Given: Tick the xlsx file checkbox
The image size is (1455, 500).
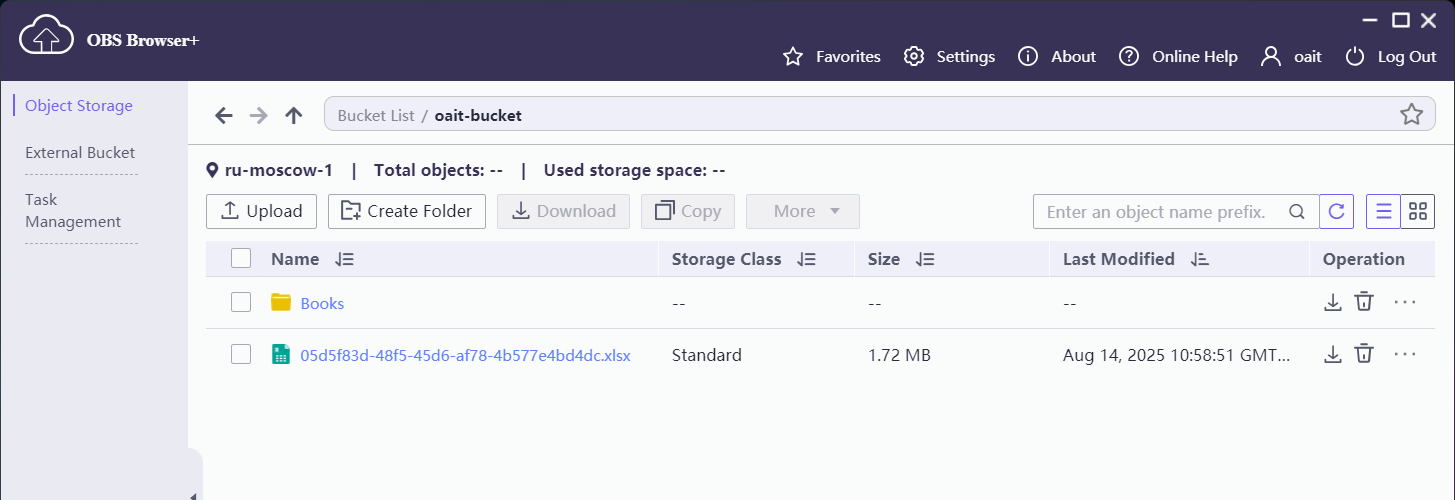Looking at the screenshot, I should coord(241,354).
